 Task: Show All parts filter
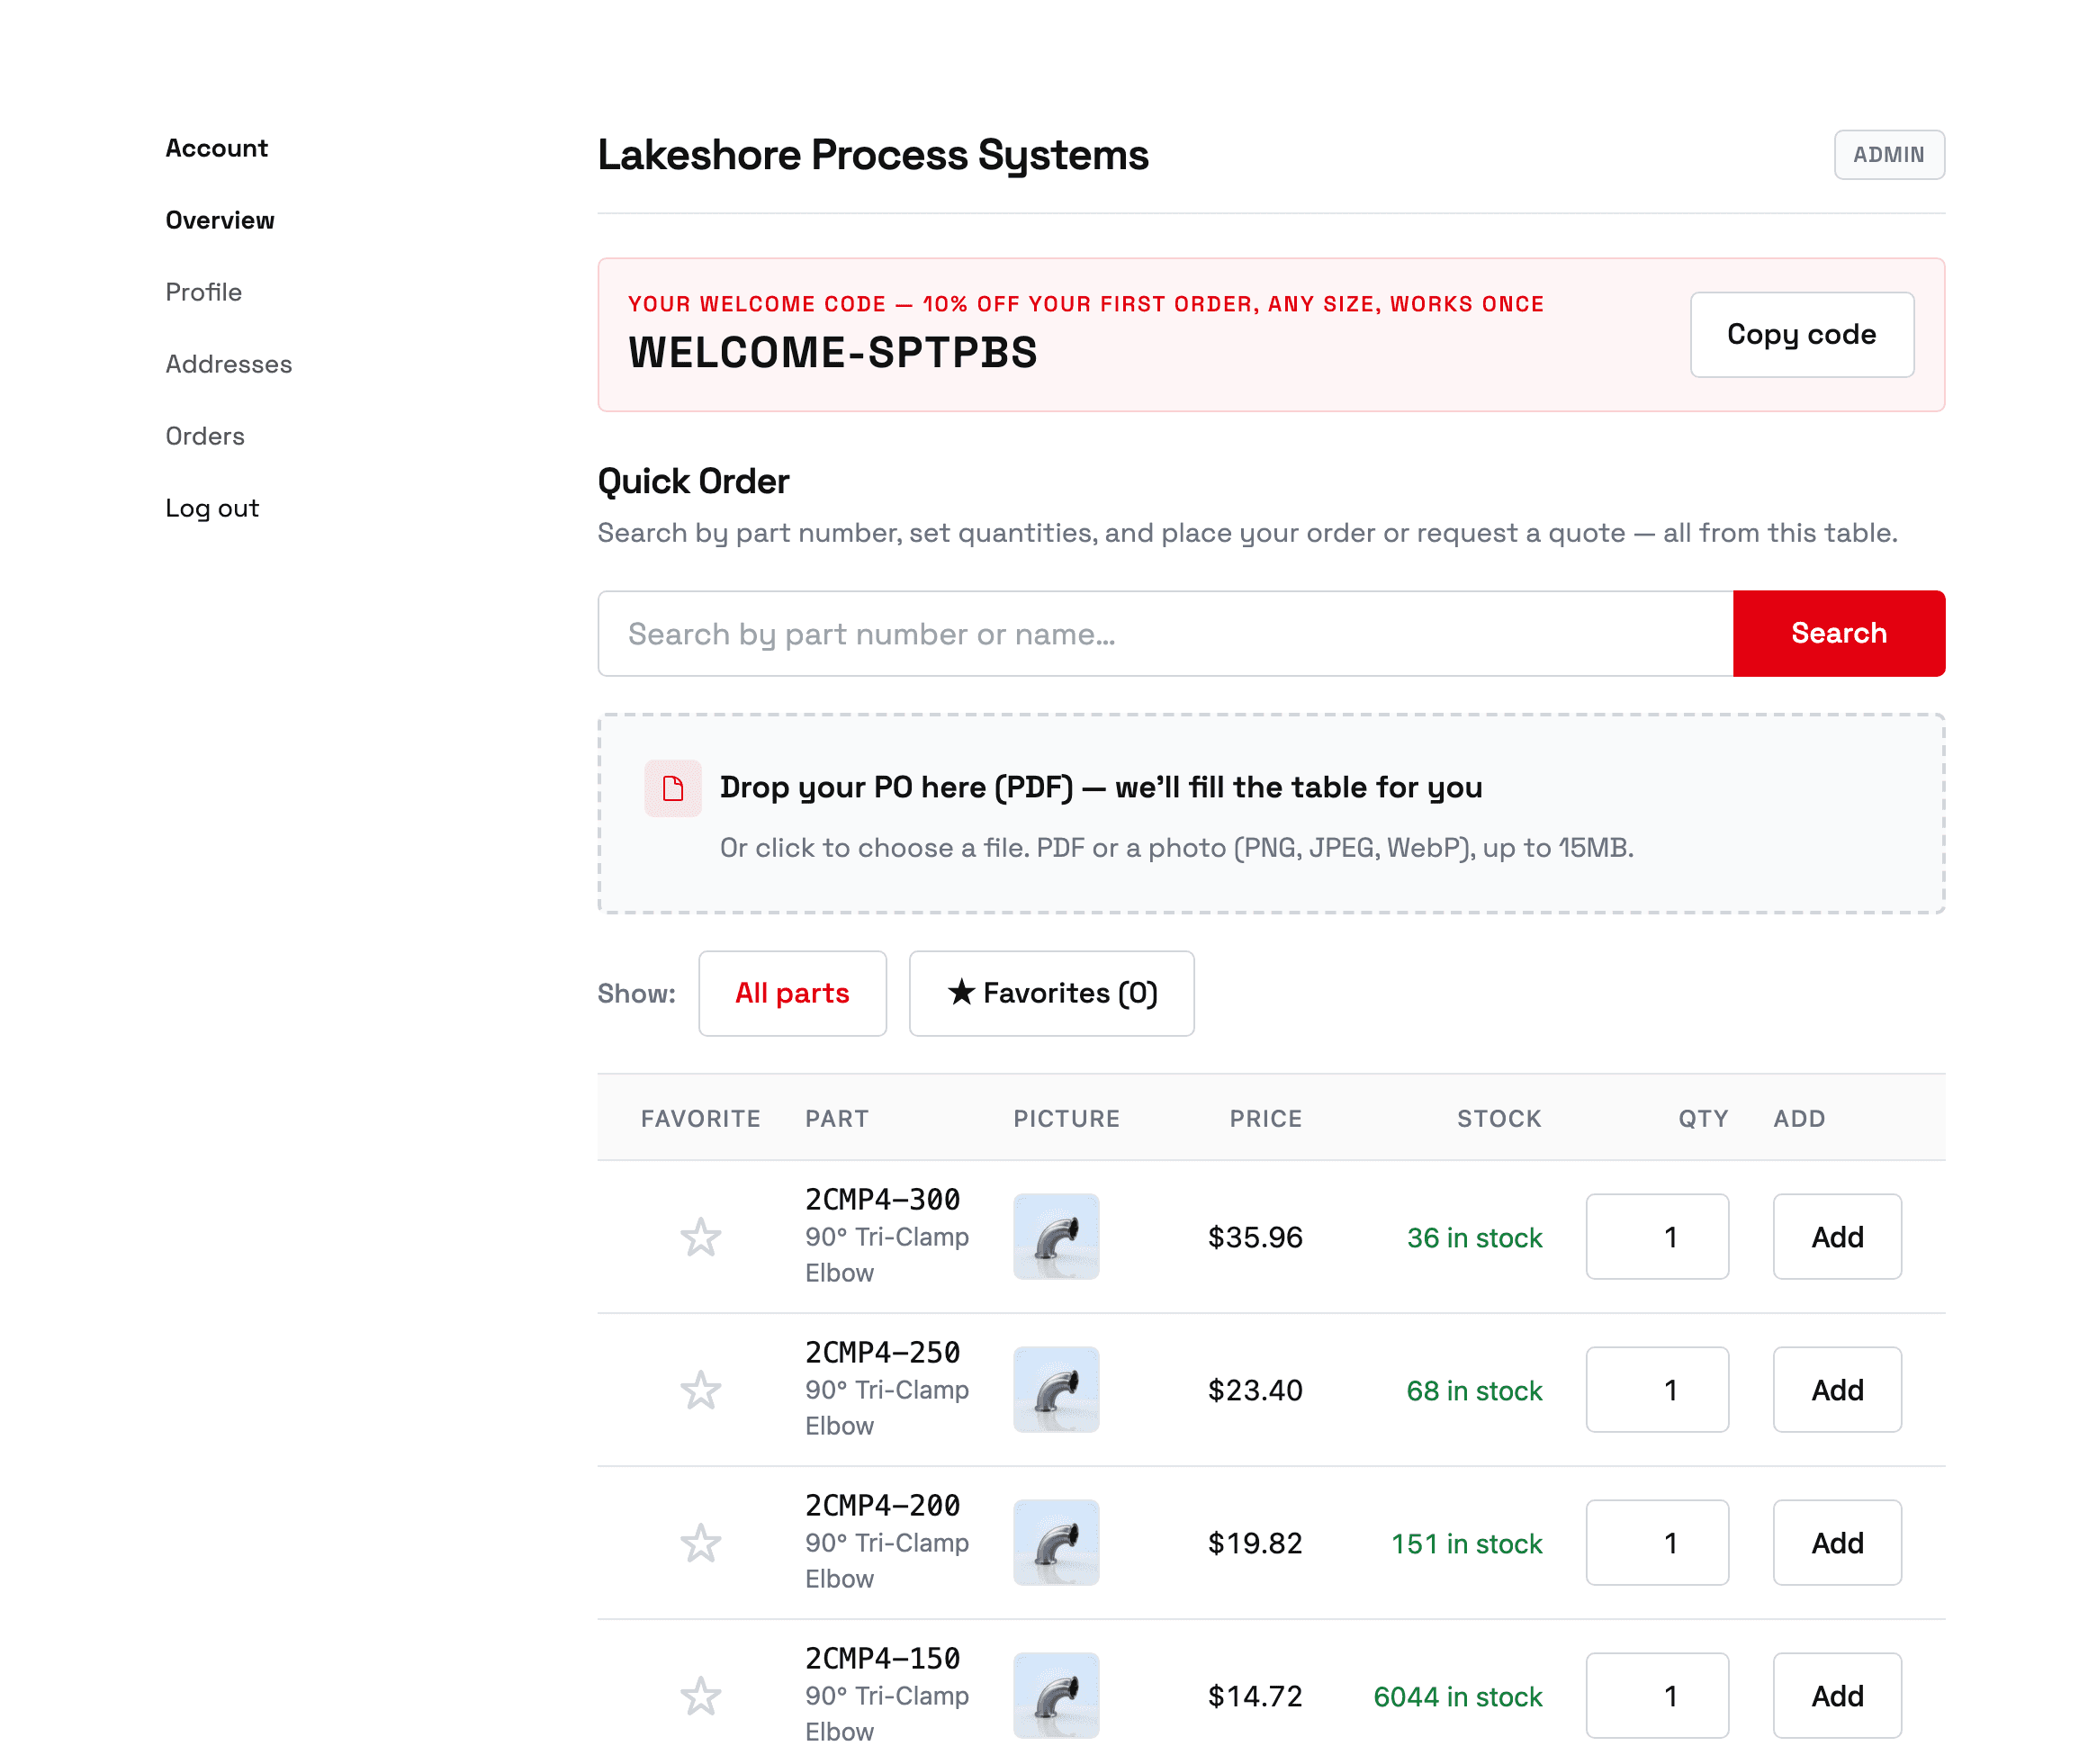[792, 993]
